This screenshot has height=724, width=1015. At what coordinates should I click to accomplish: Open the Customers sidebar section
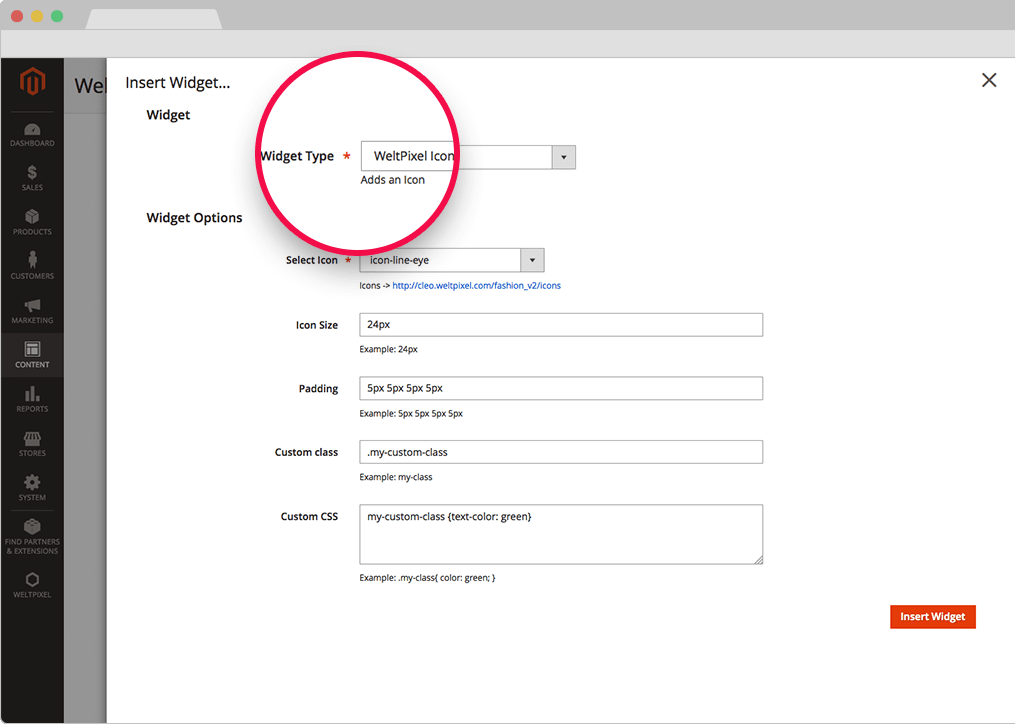32,266
